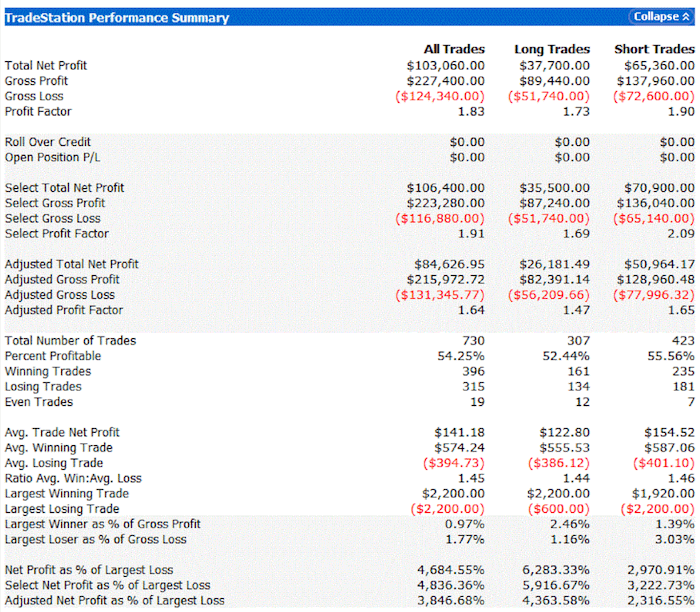Select the Avg. Losing Trade label
700x612 pixels.
pyautogui.click(x=54, y=463)
